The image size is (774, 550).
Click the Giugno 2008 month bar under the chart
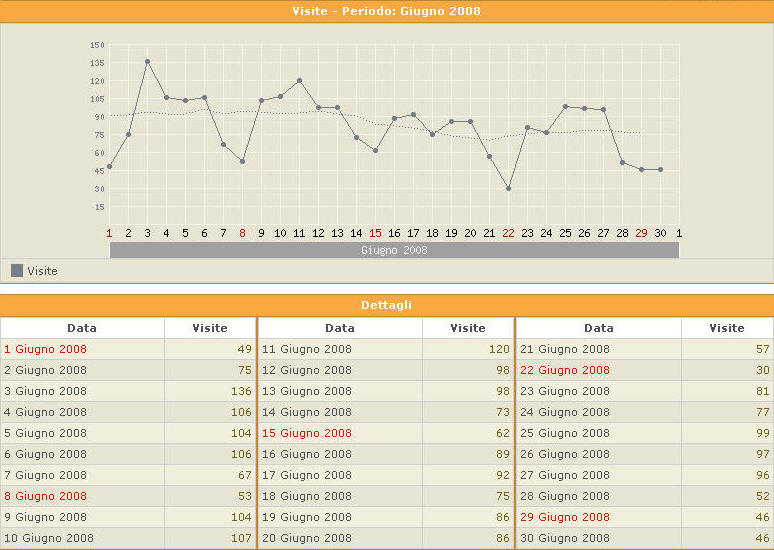(394, 250)
